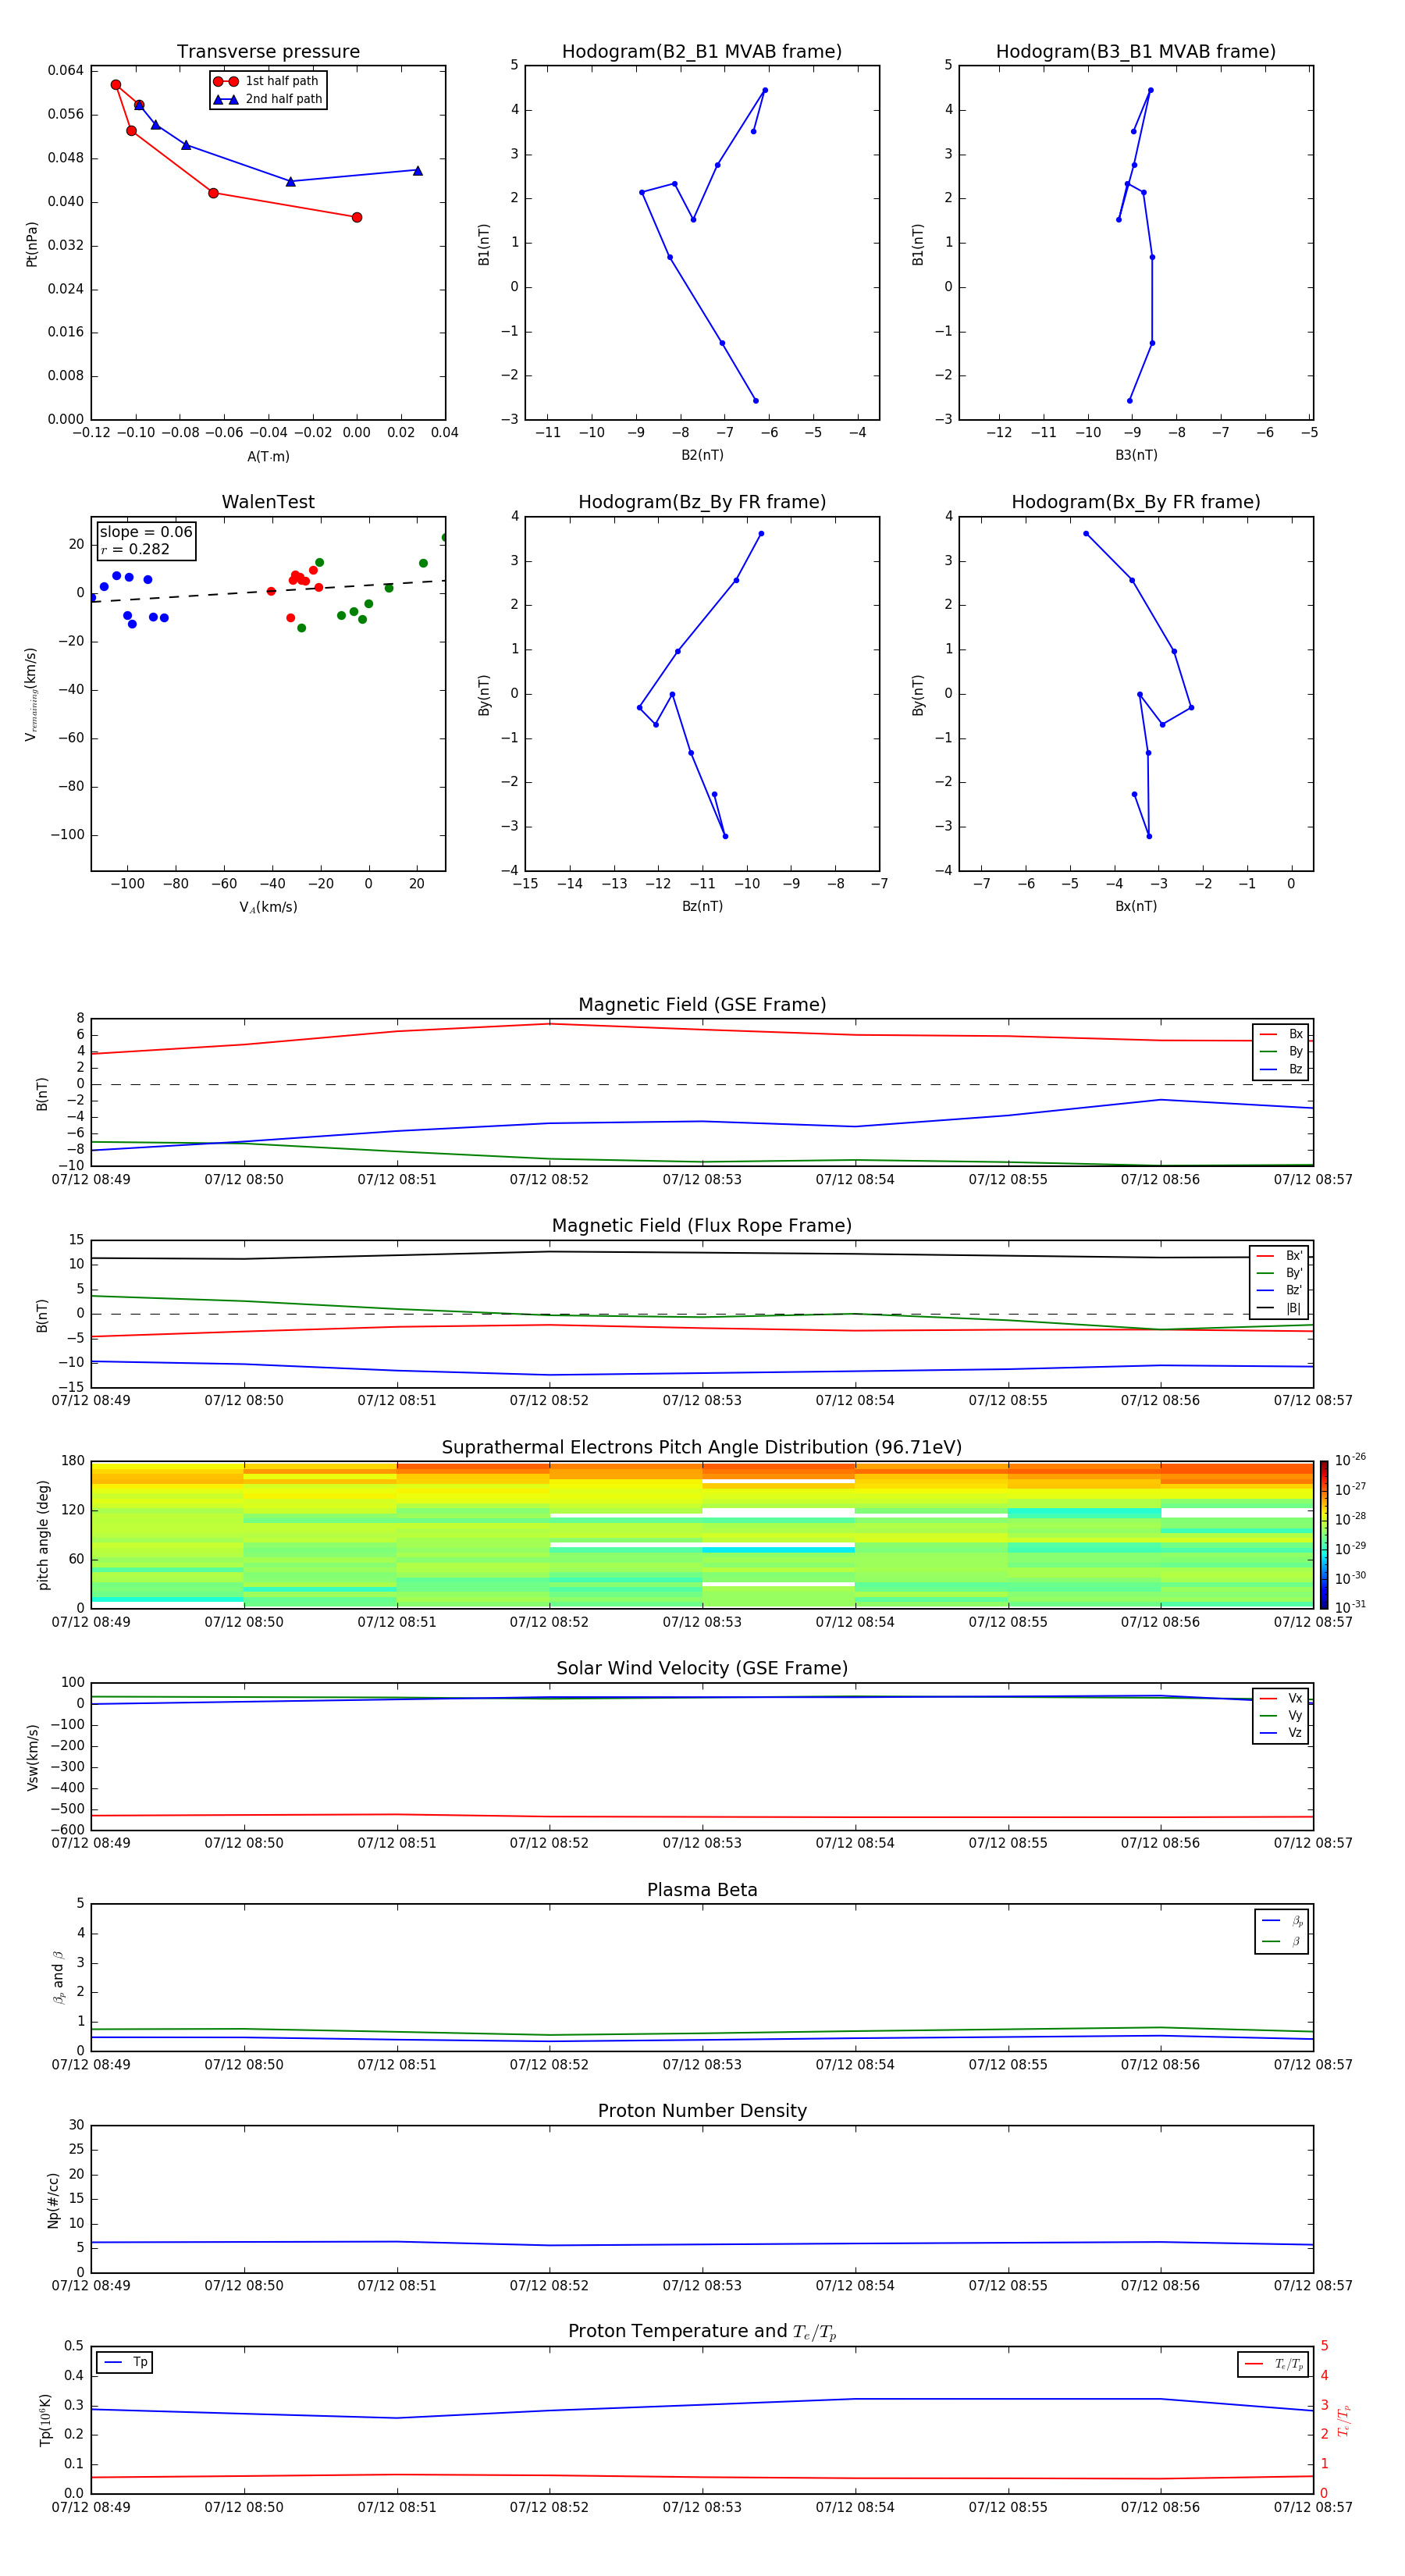Click the 'Hodogram(Bz_By FR frame)' title

[x=702, y=502]
